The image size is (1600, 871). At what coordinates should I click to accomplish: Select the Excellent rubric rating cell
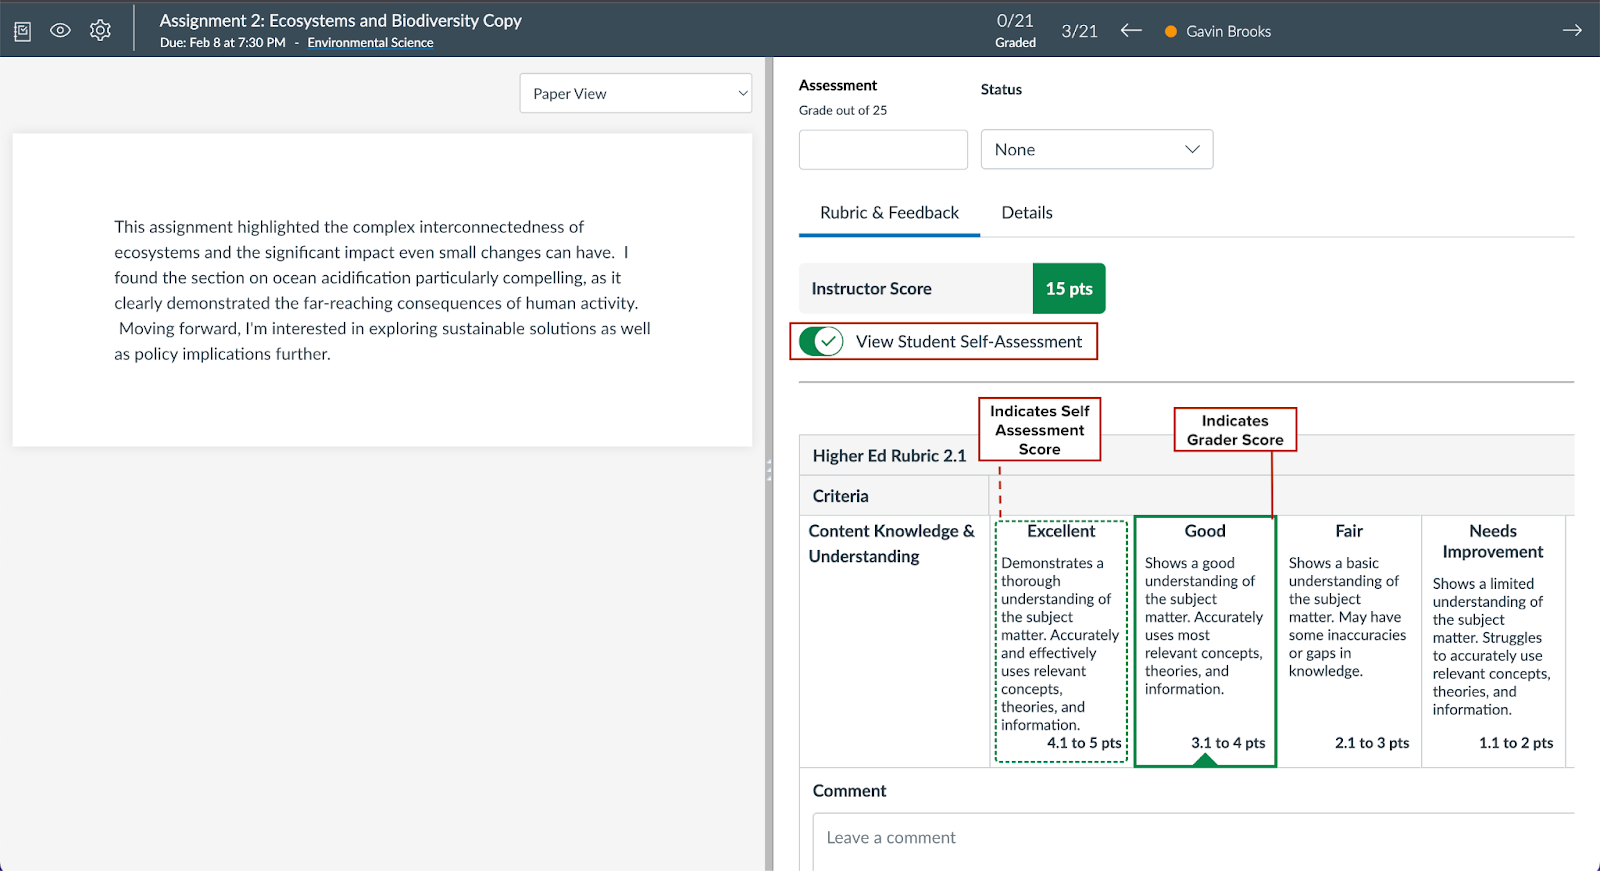1061,641
